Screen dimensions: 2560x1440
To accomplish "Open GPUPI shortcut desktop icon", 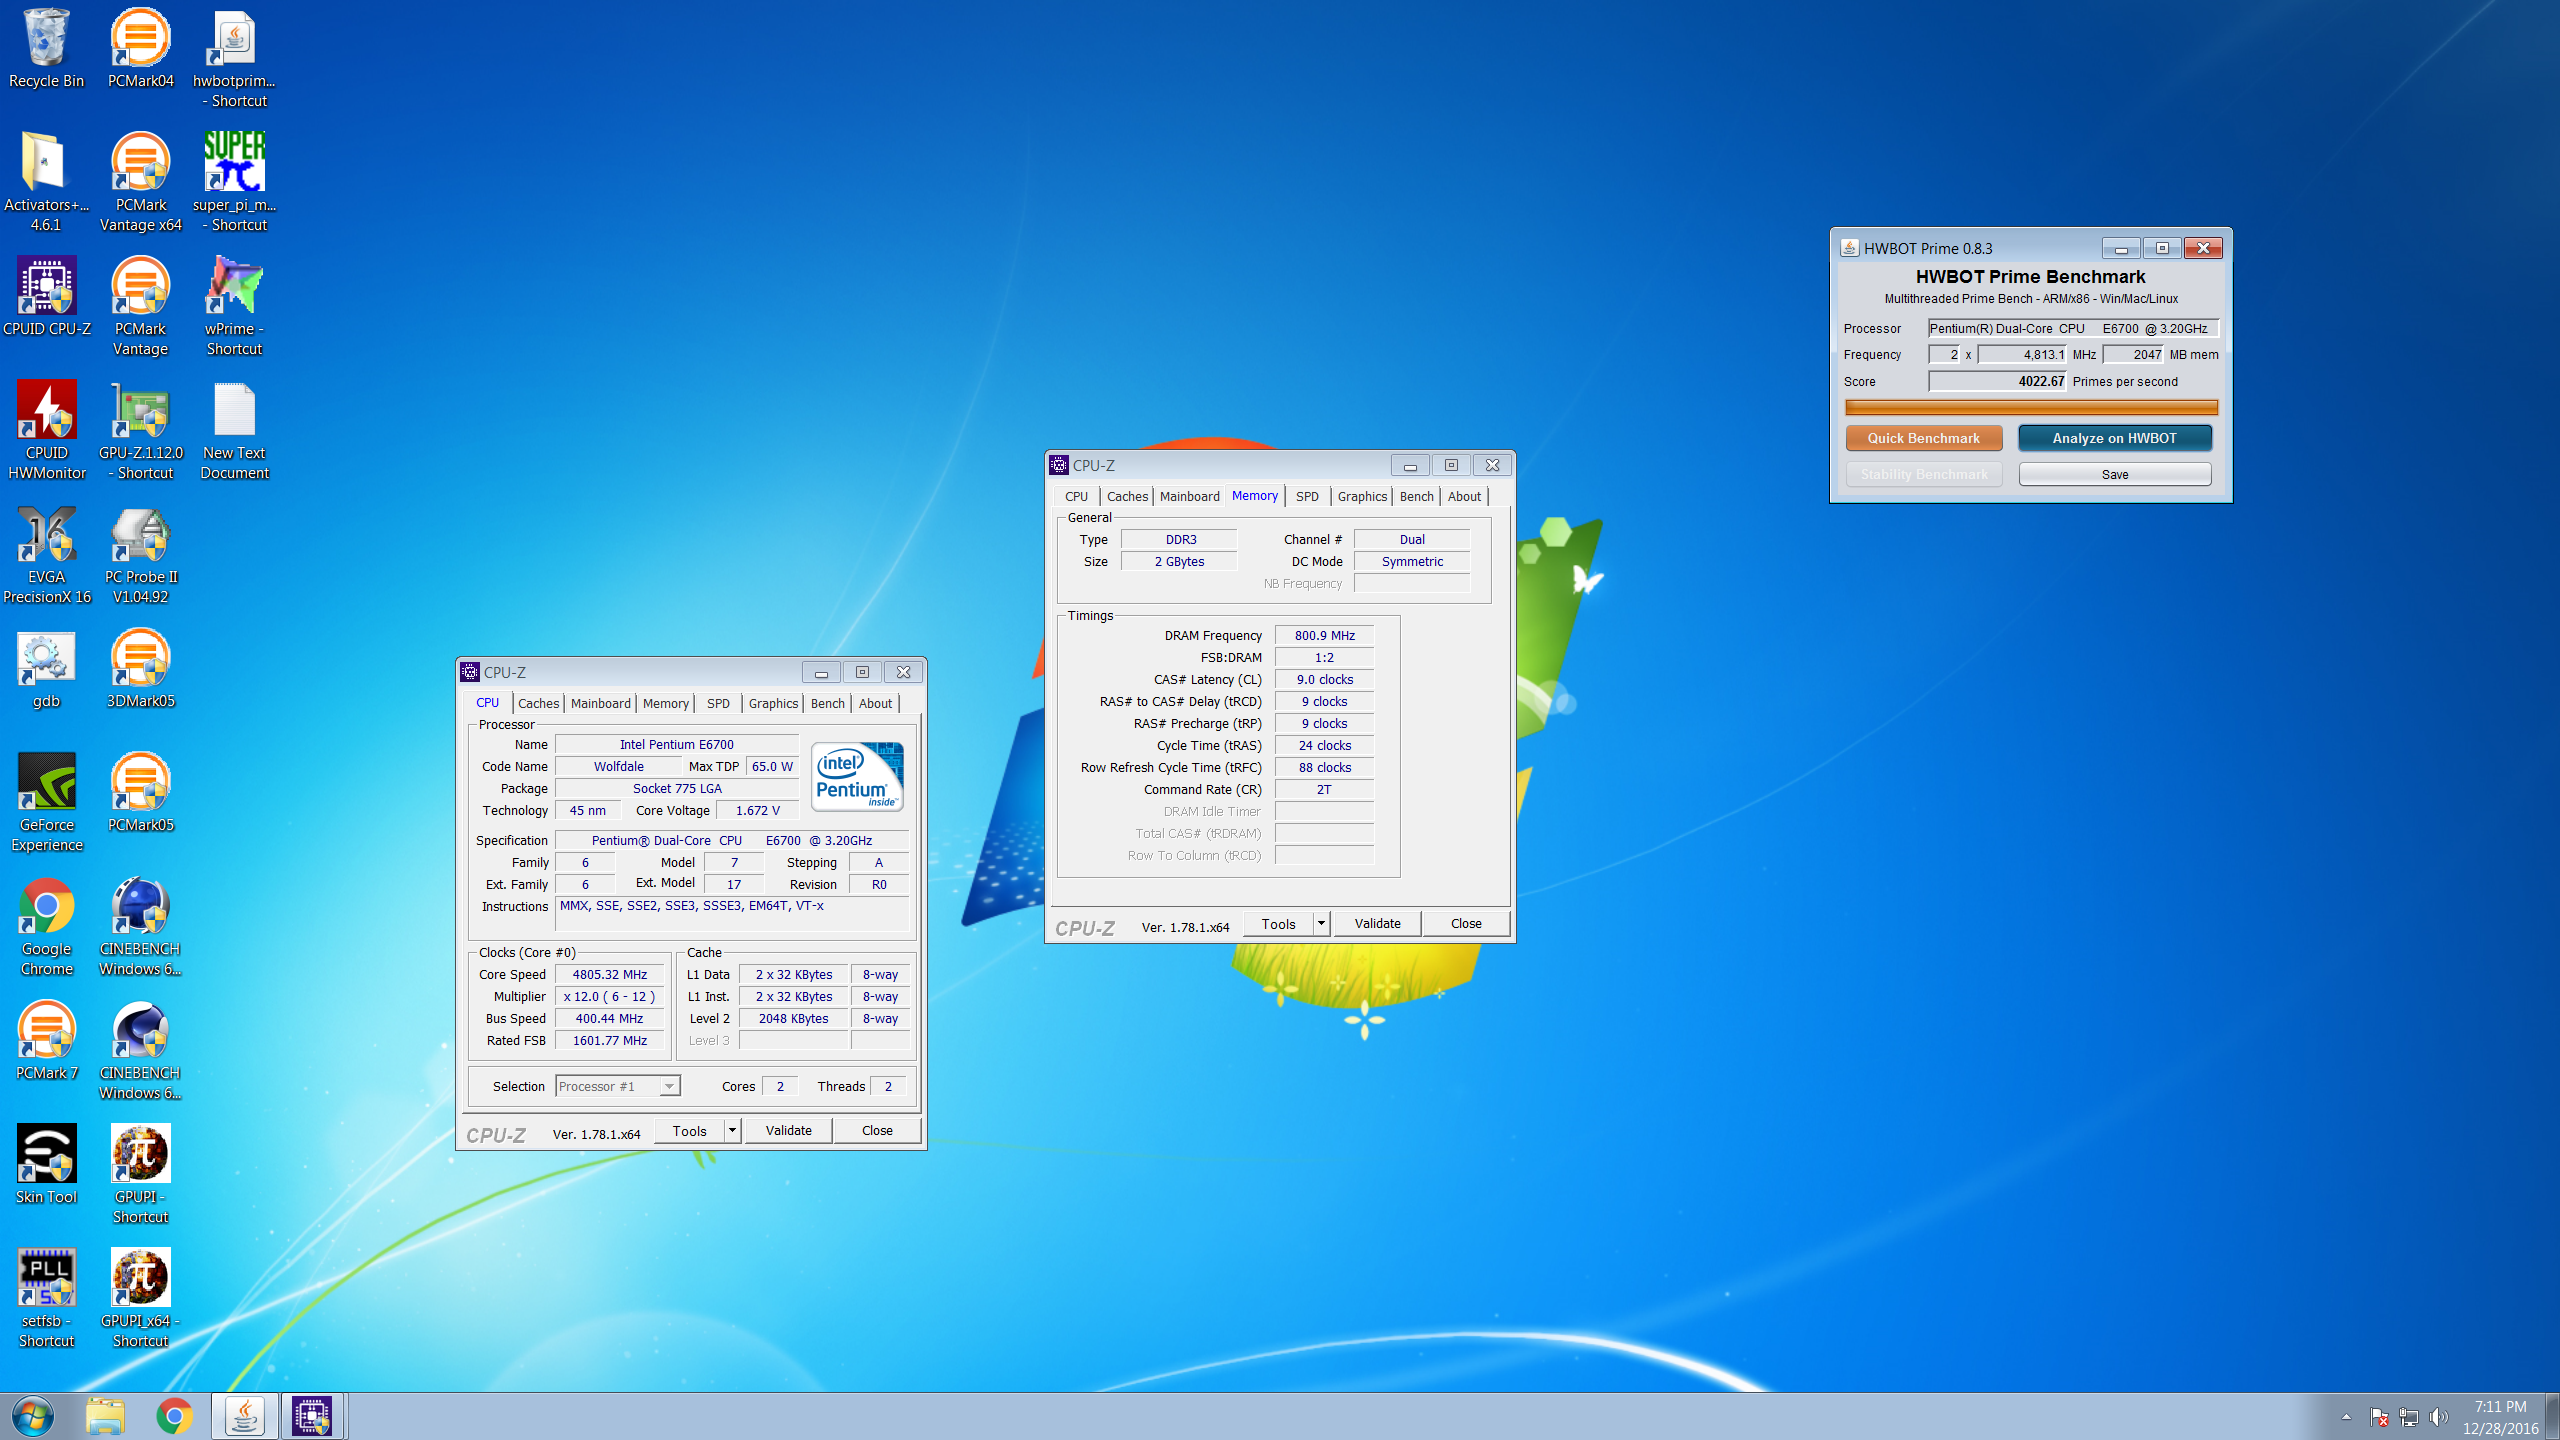I will click(x=140, y=1174).
